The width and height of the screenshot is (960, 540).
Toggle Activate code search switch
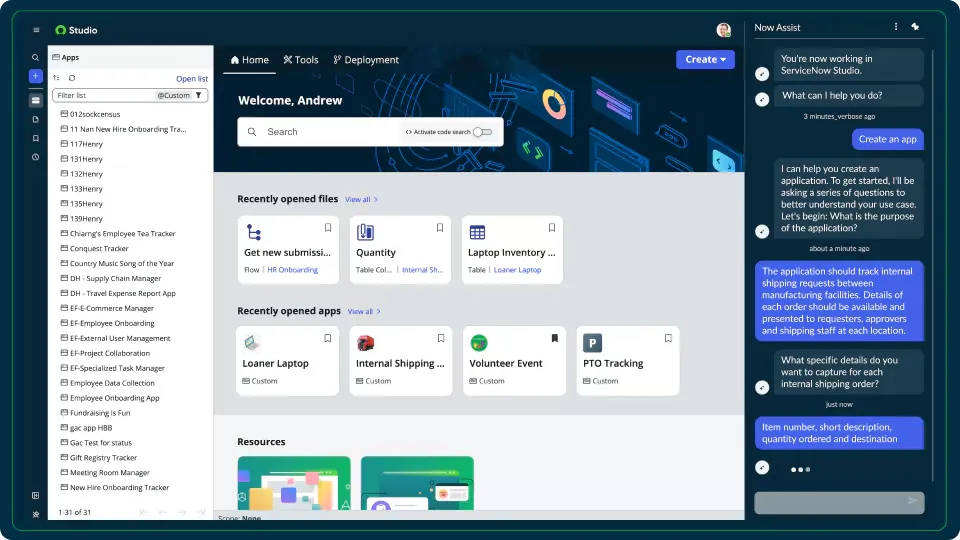click(482, 132)
